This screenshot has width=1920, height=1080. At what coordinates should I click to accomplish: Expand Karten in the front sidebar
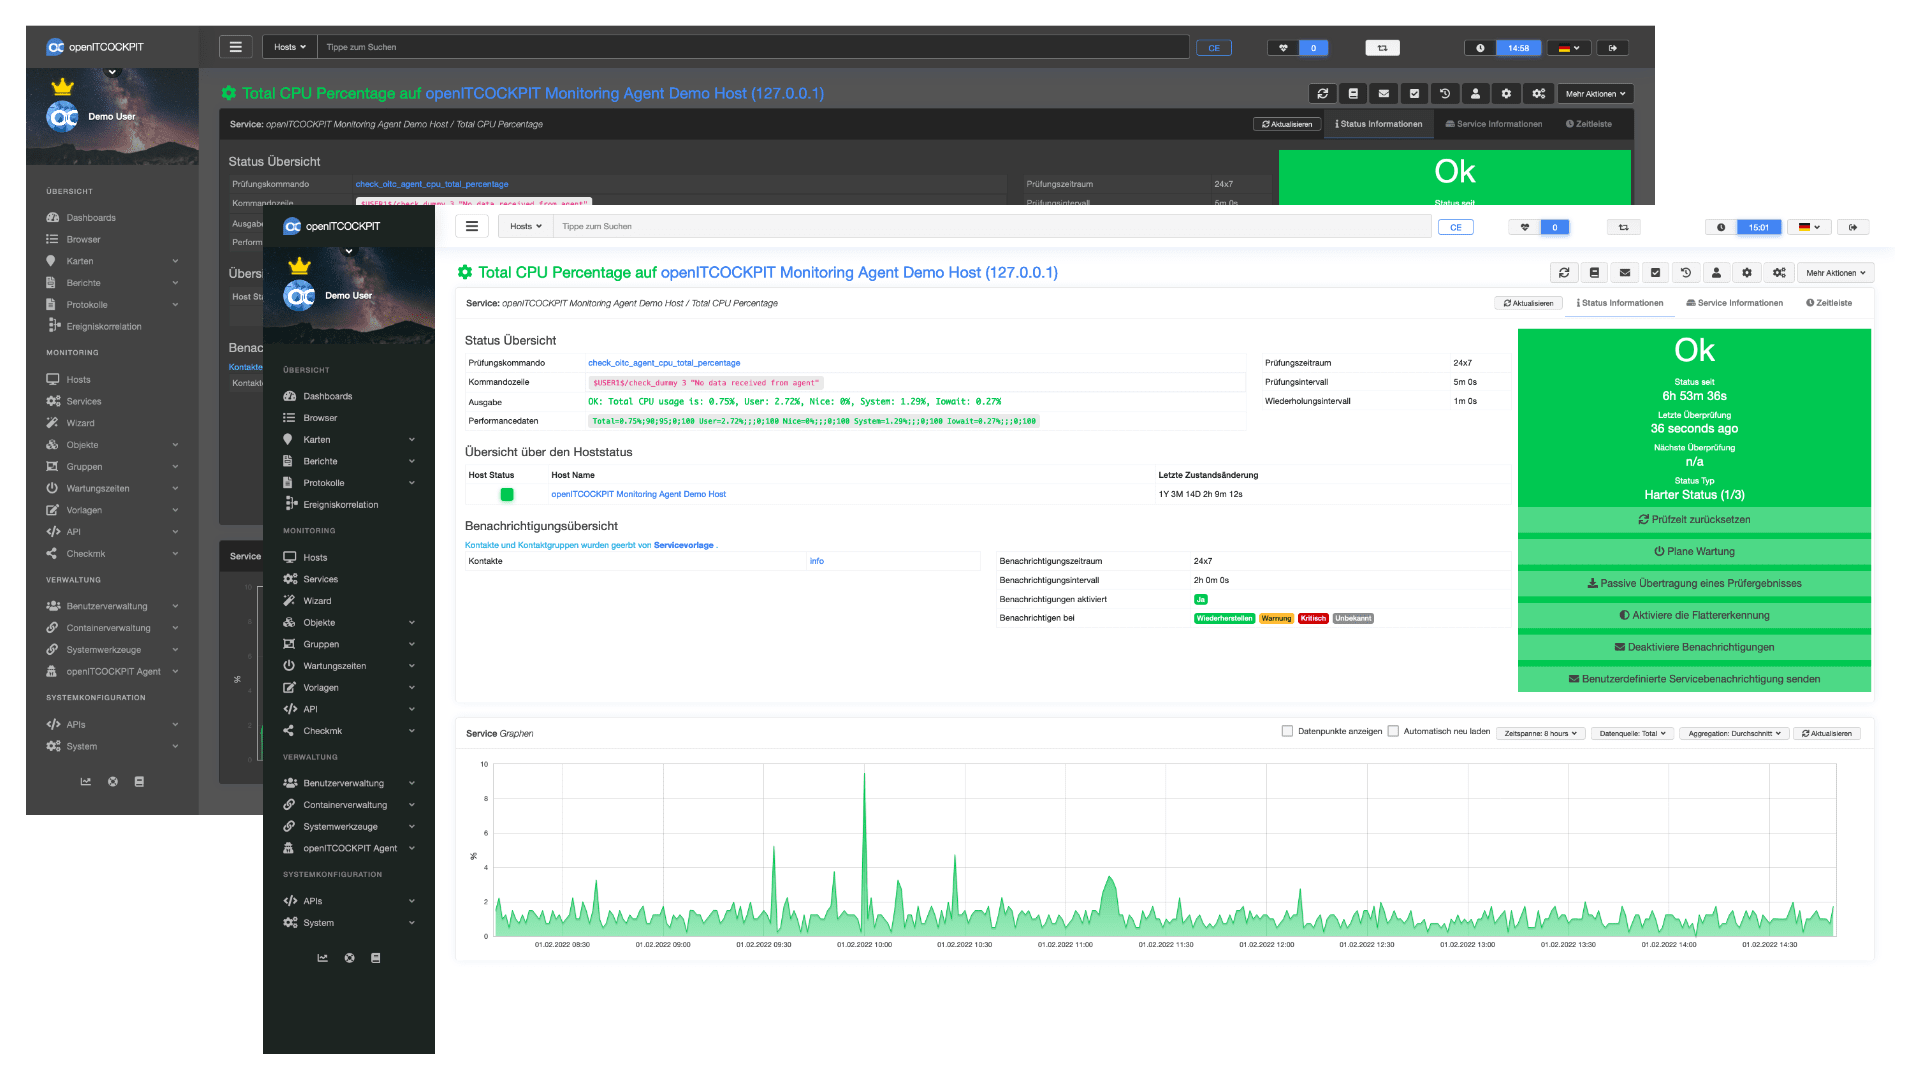[349, 440]
